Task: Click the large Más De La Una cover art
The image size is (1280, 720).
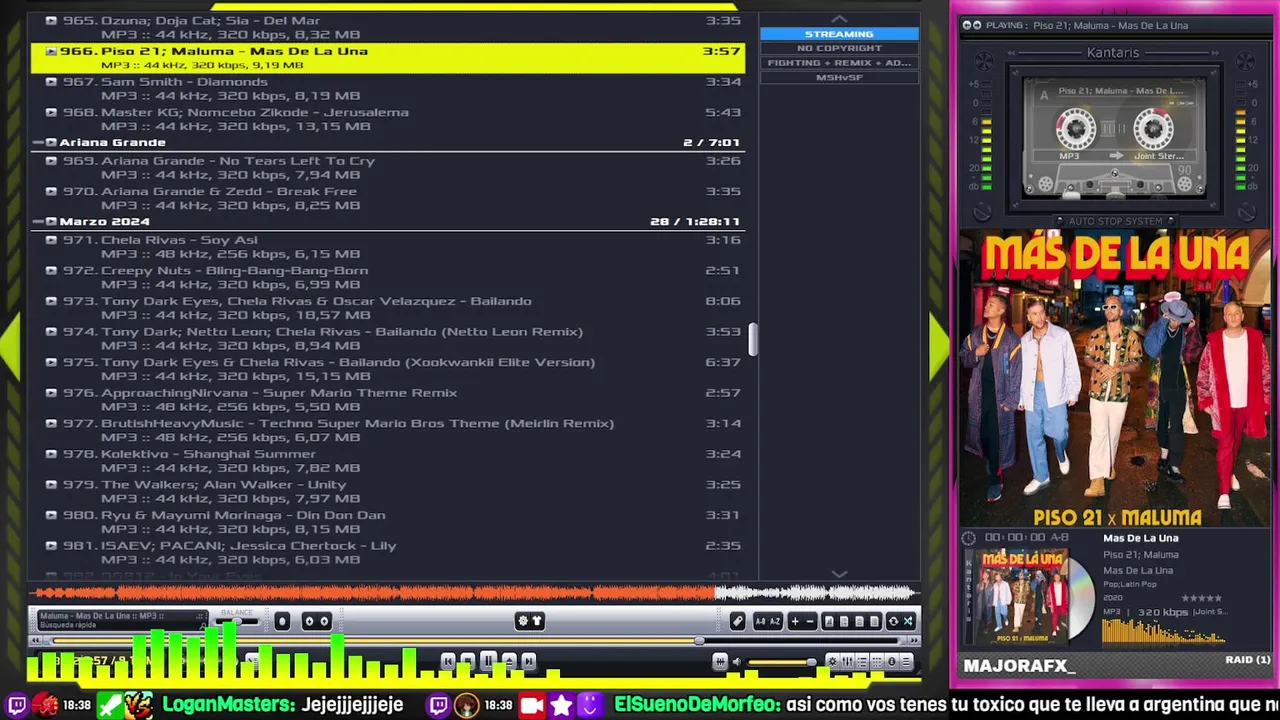Action: pos(1115,378)
